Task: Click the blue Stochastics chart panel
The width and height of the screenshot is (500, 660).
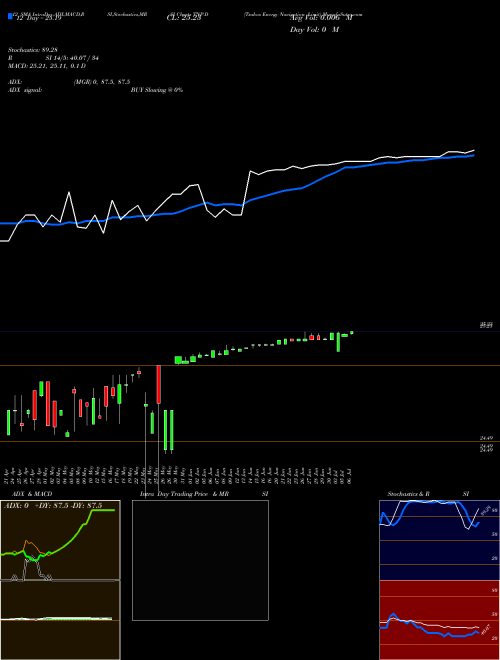Action: point(439,540)
